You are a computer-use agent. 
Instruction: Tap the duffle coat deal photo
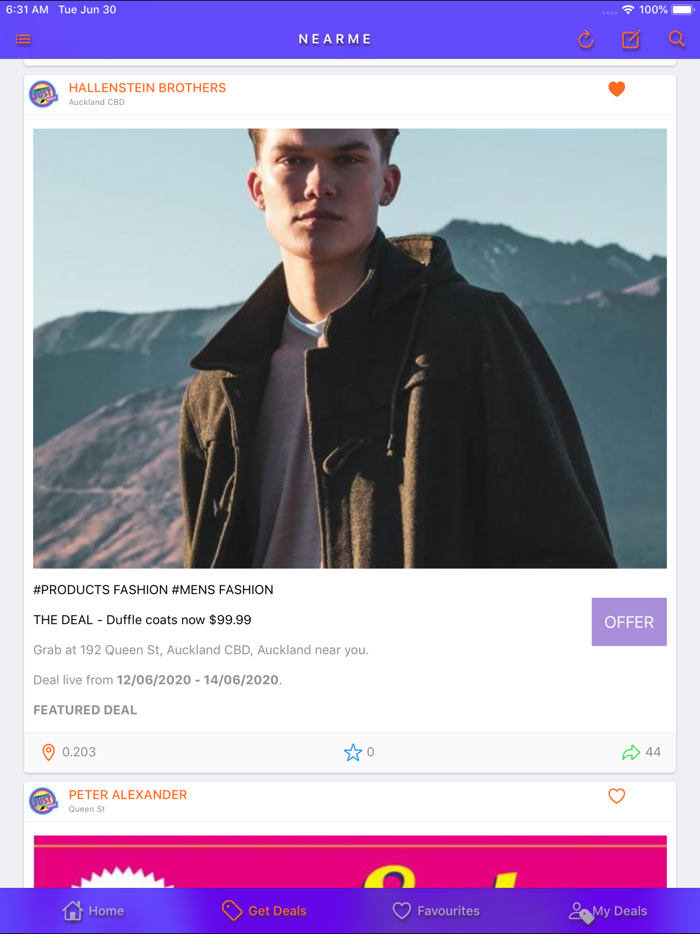(350, 348)
